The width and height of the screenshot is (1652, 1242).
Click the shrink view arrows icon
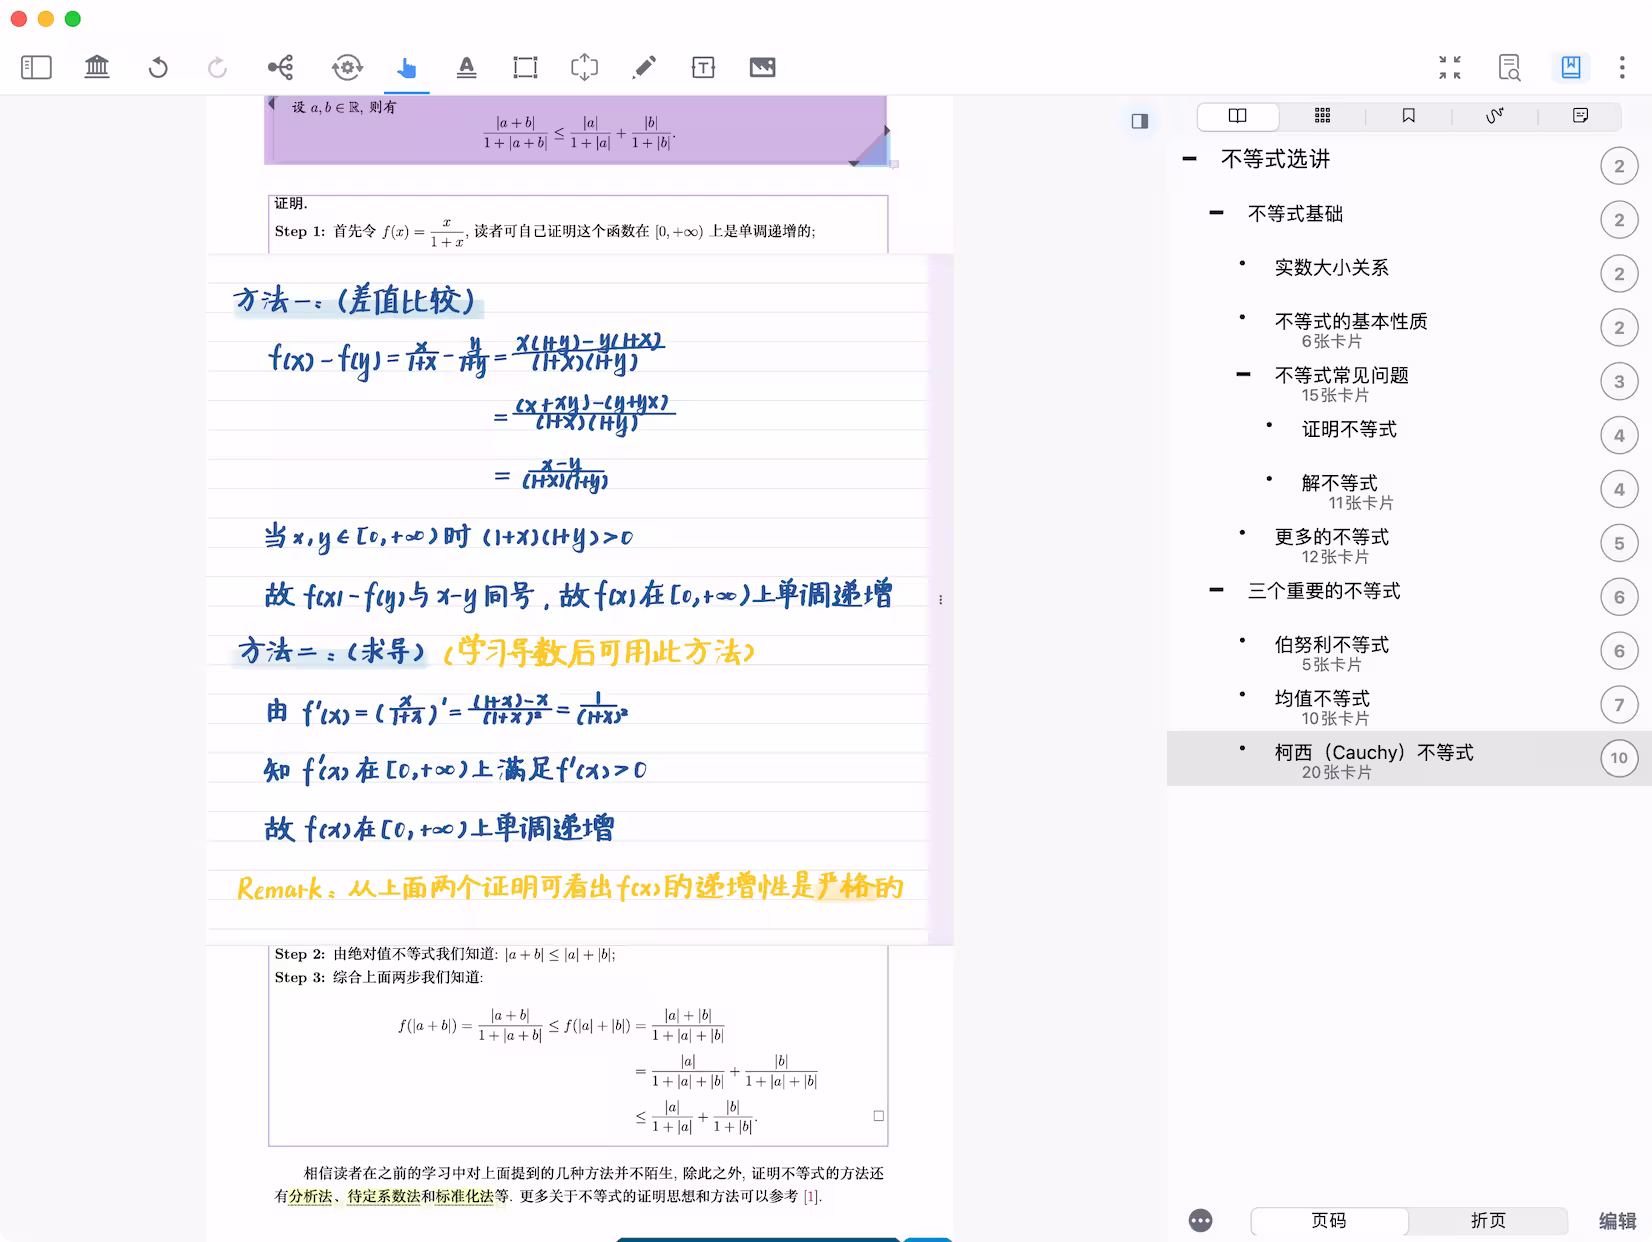click(1450, 67)
